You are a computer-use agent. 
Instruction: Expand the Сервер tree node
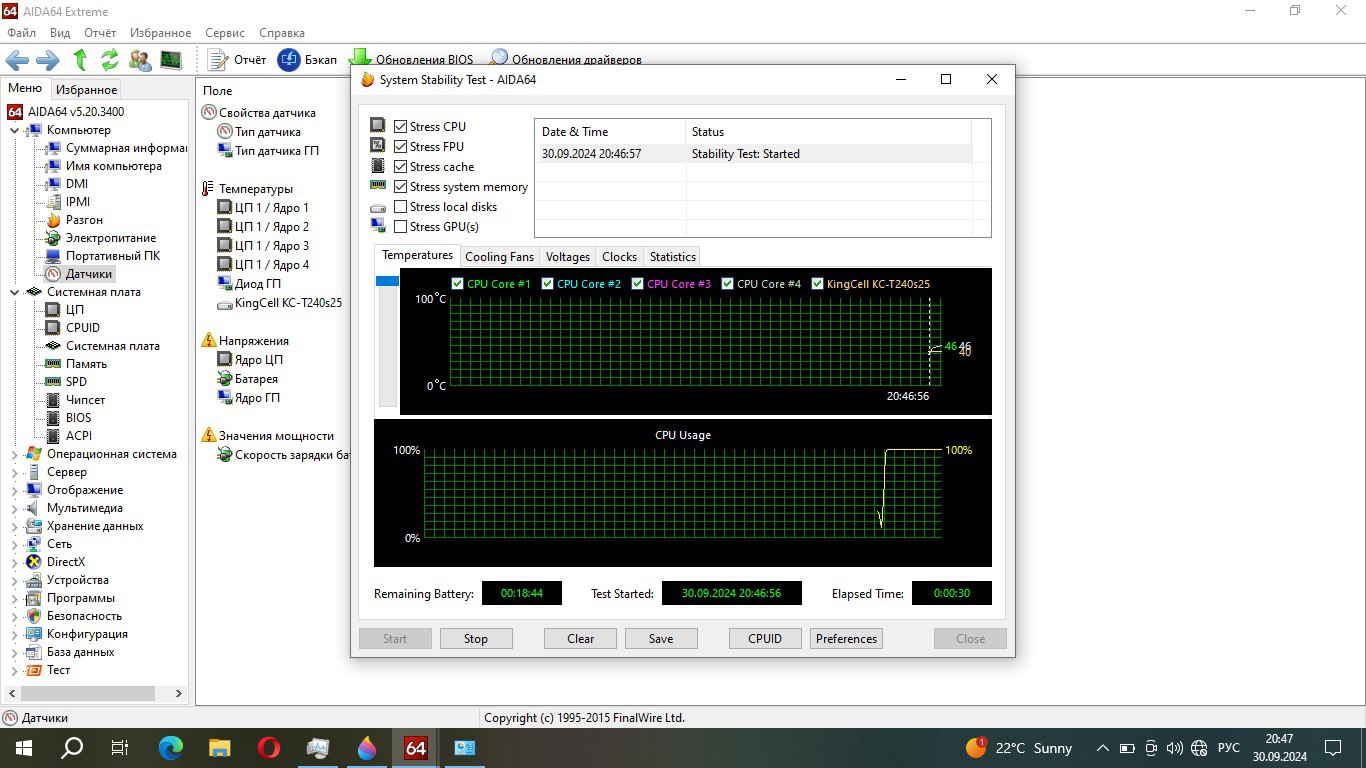coord(14,472)
